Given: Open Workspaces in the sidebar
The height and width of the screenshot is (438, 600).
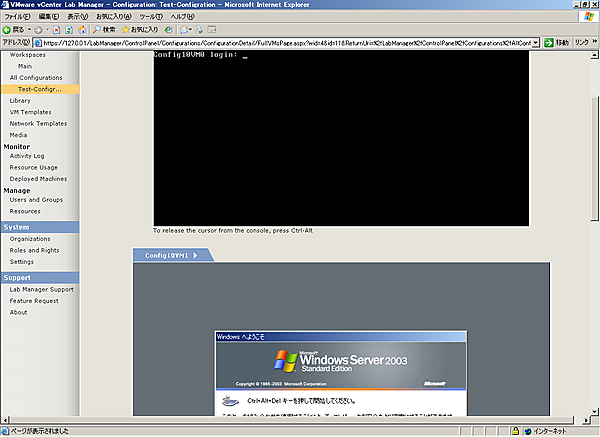Looking at the screenshot, I should pyautogui.click(x=28, y=55).
